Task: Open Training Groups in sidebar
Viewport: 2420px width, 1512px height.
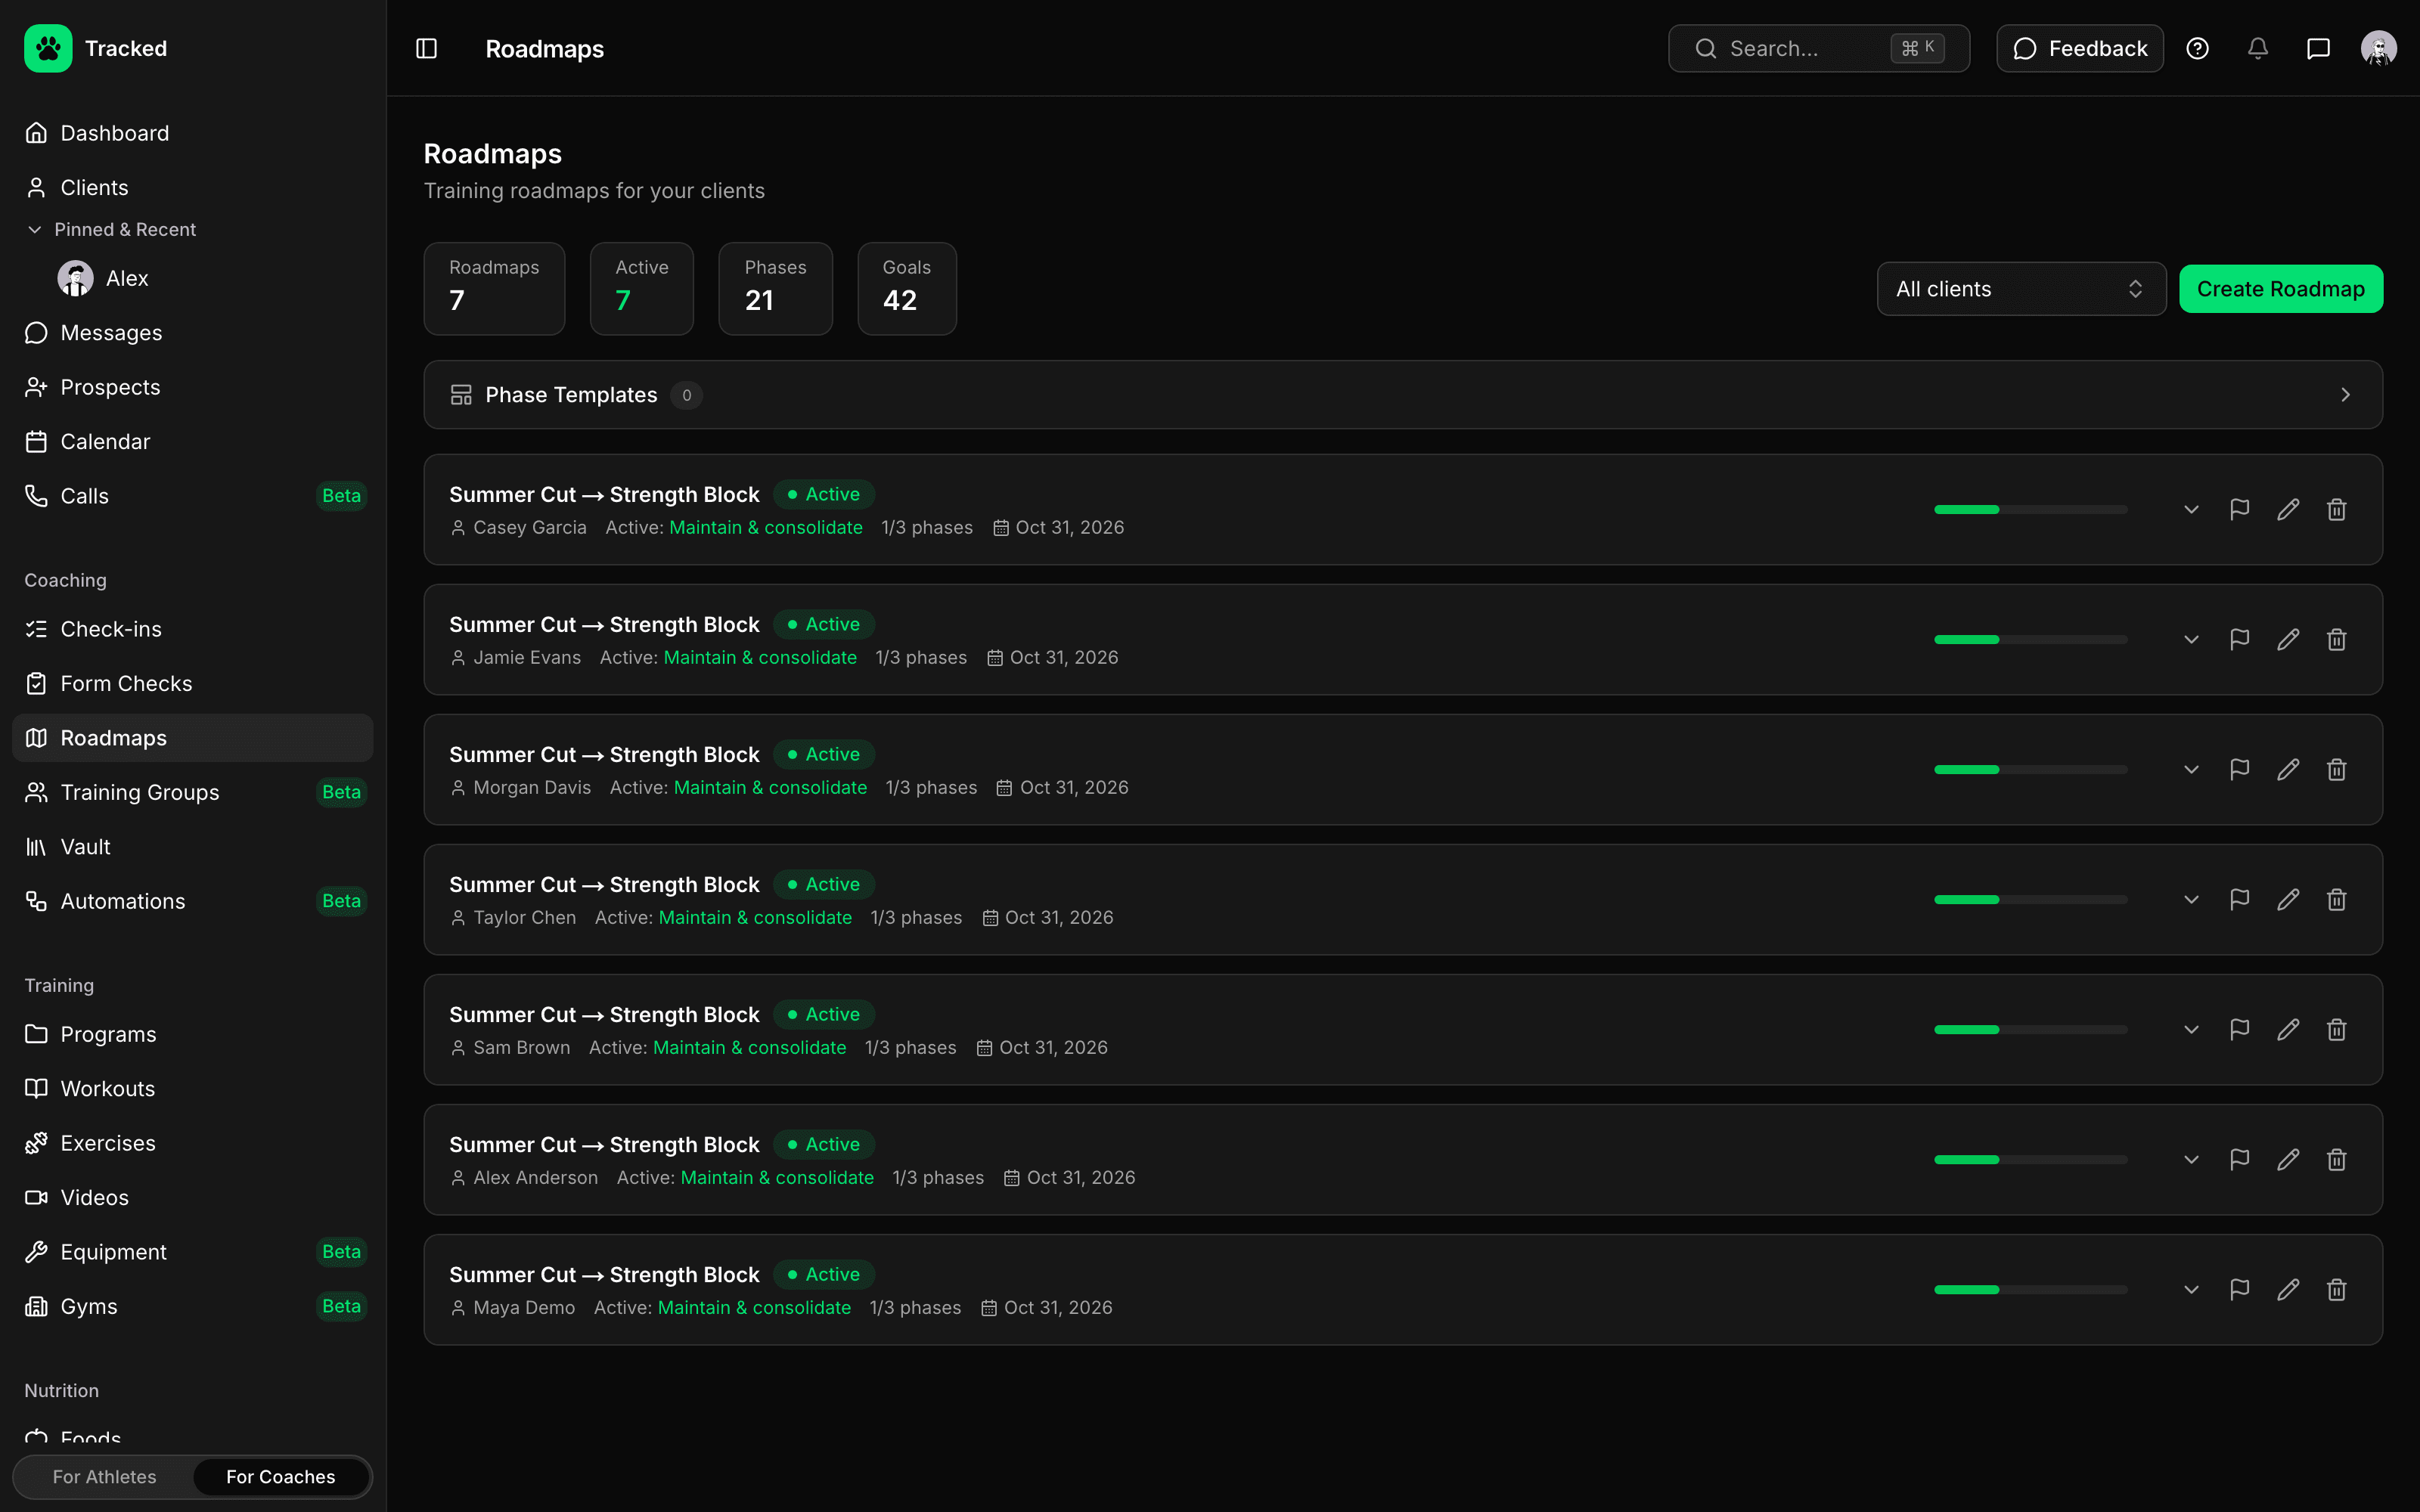Action: pos(192,792)
